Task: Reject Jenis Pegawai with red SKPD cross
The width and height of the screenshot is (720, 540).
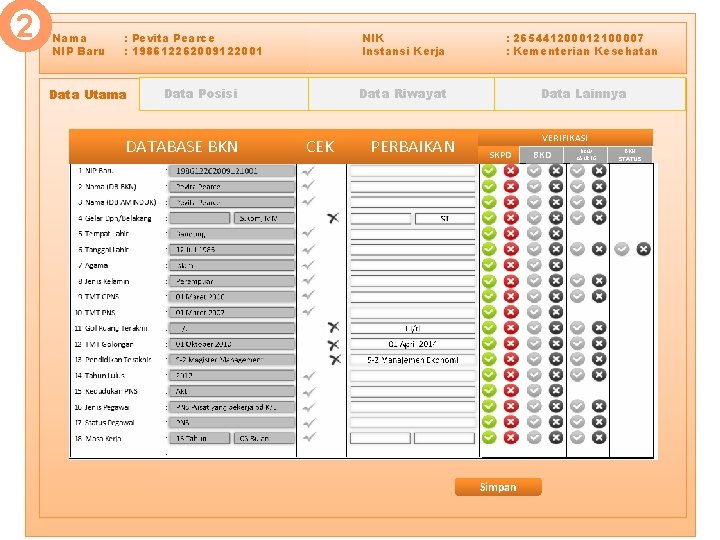Action: click(x=511, y=406)
